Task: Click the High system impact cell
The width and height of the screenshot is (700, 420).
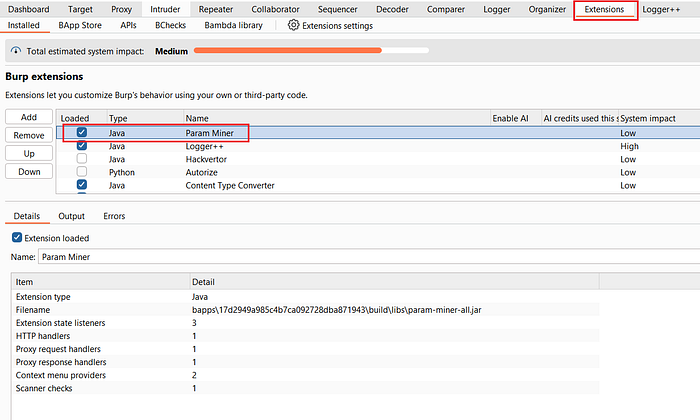Action: (629, 146)
